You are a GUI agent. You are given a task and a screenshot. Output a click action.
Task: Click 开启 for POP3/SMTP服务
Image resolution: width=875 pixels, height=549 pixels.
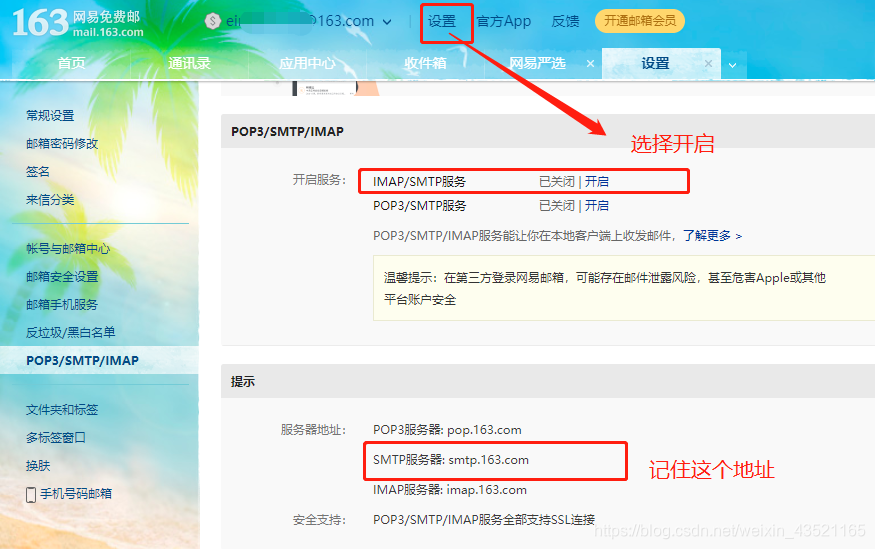pyautogui.click(x=597, y=205)
